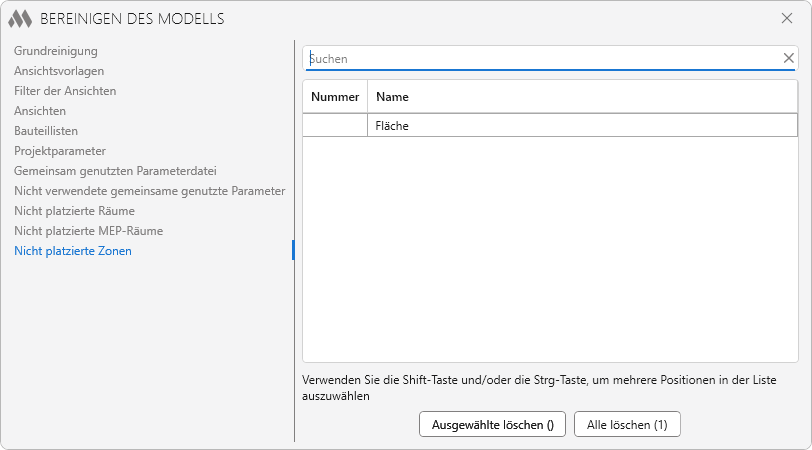Sort by the Nummer column header

click(x=335, y=97)
